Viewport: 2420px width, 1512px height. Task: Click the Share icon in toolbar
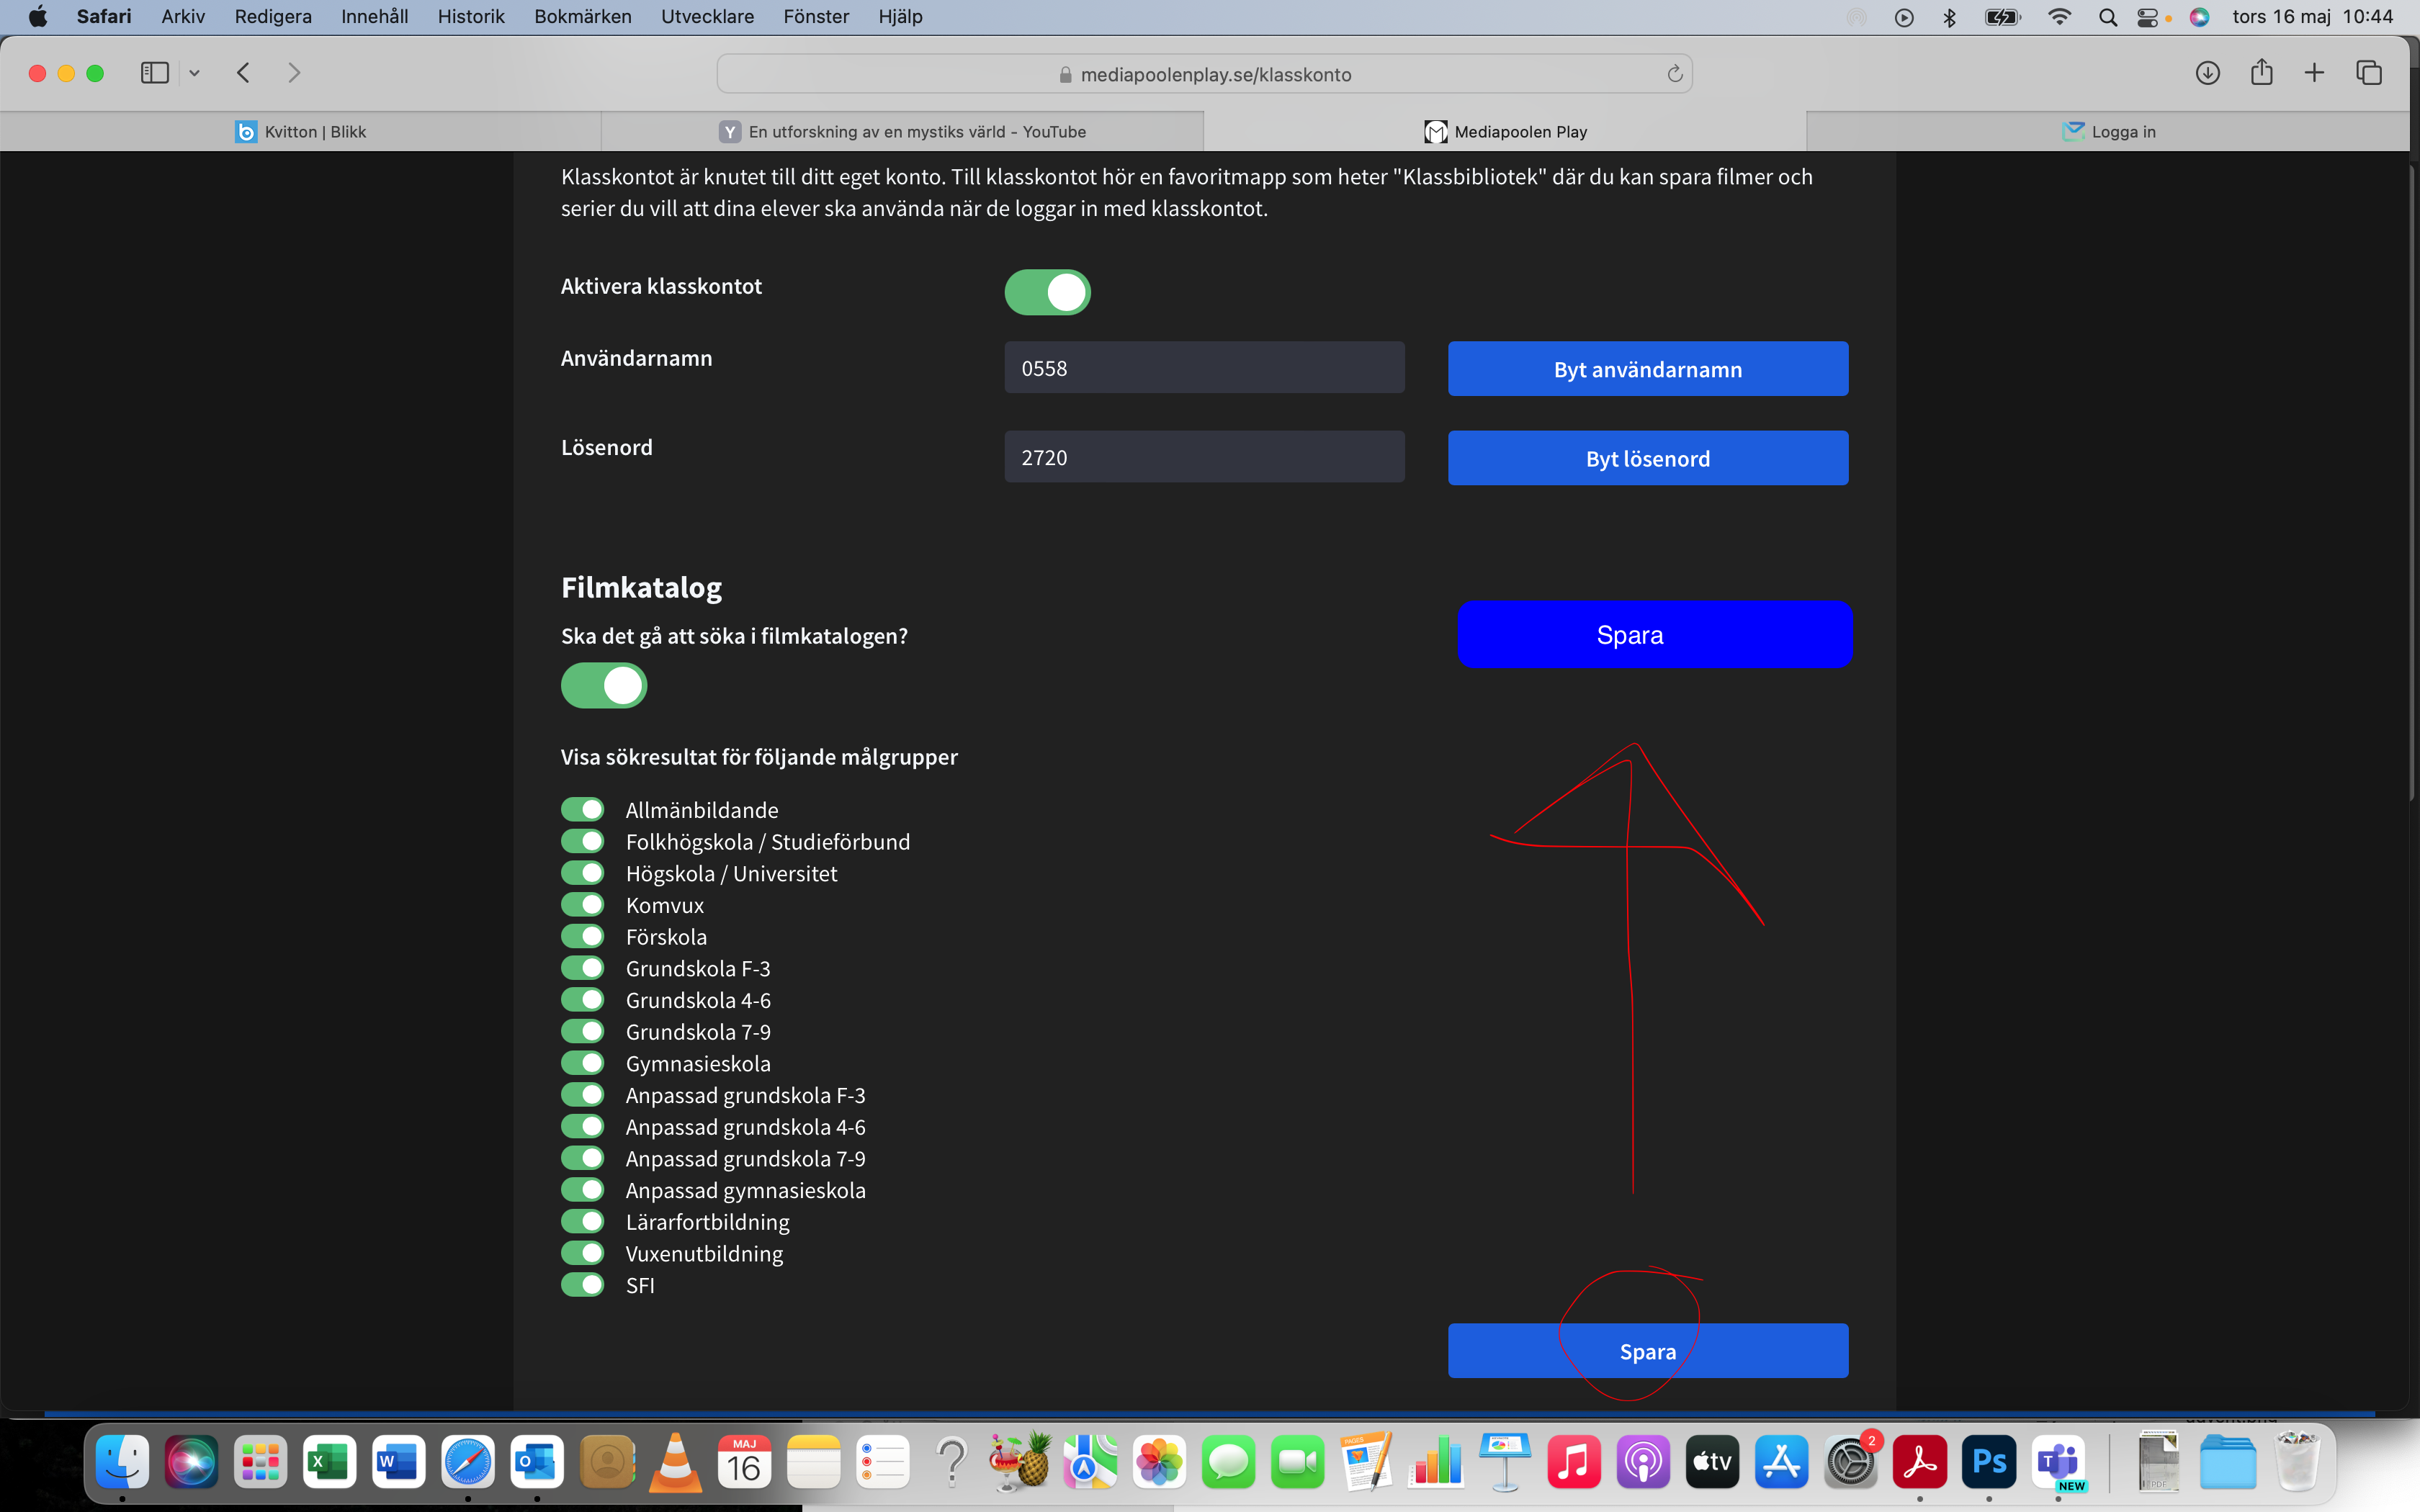tap(2261, 73)
